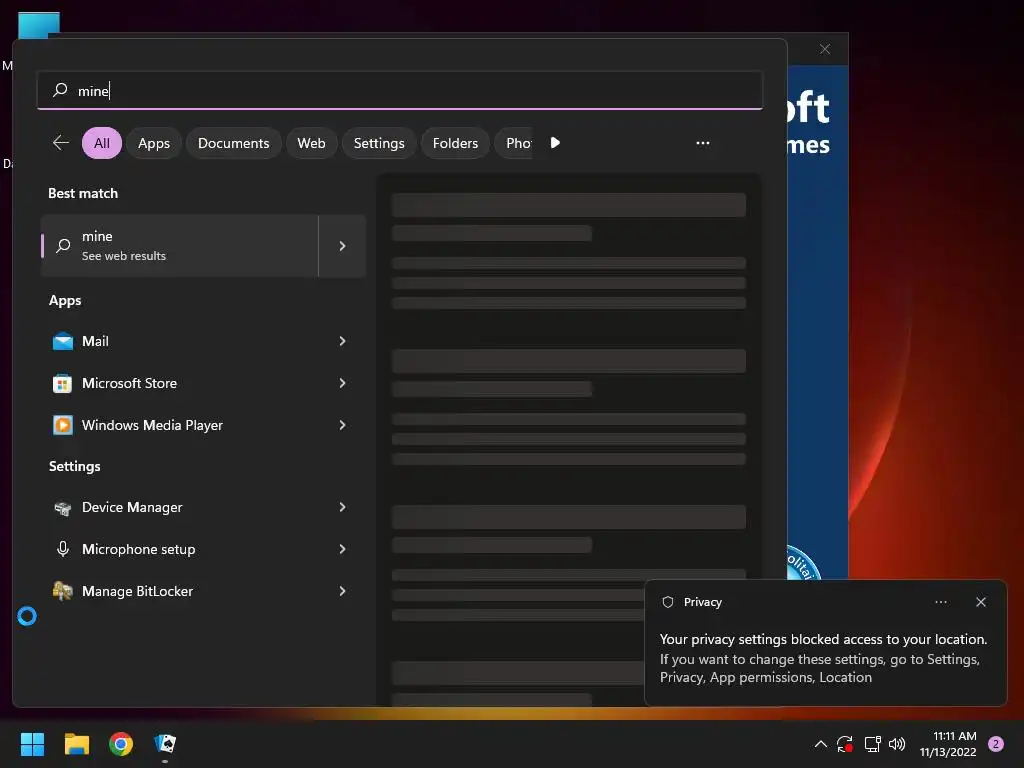This screenshot has width=1024, height=768.
Task: Open the volume speaker tray icon
Action: (x=897, y=744)
